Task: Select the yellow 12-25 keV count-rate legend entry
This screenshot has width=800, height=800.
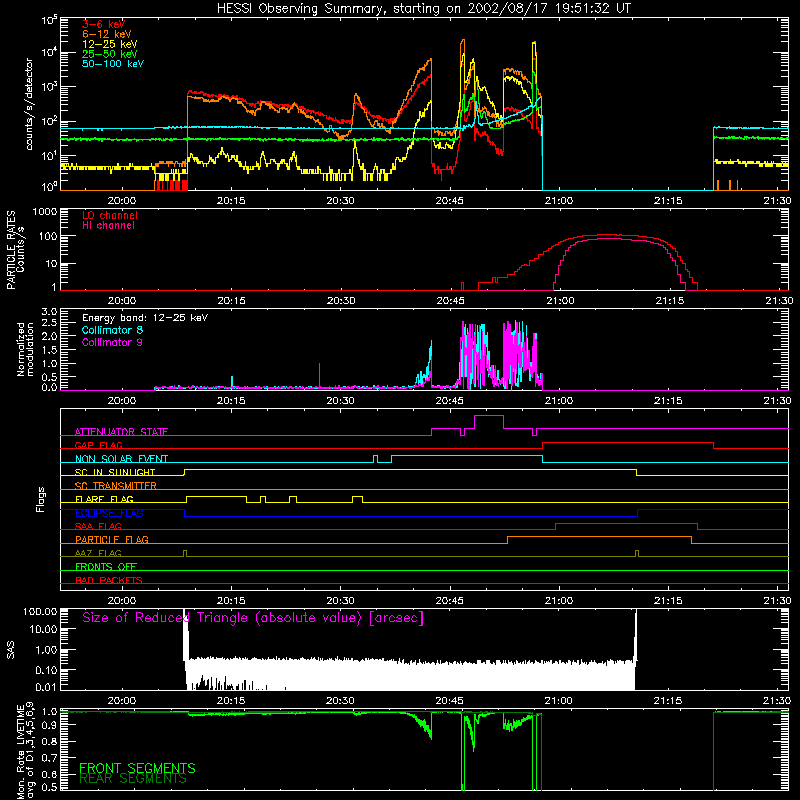Action: click(x=109, y=44)
